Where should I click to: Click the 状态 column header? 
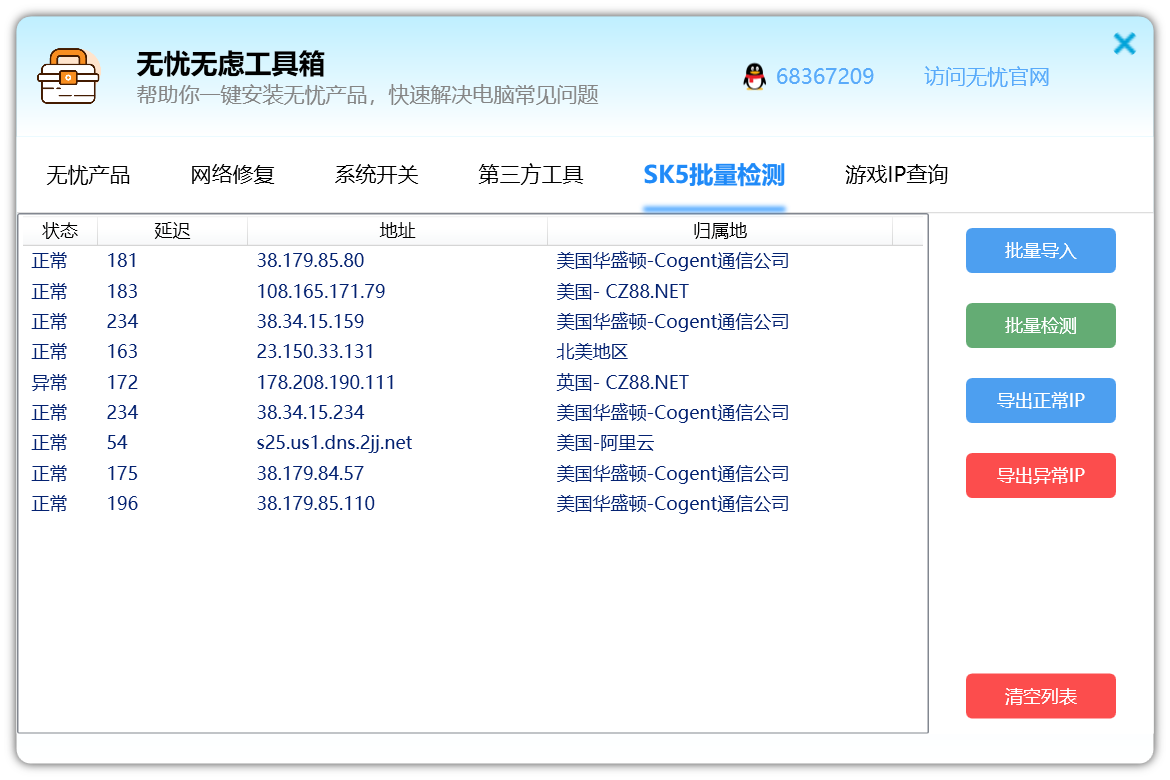60,231
